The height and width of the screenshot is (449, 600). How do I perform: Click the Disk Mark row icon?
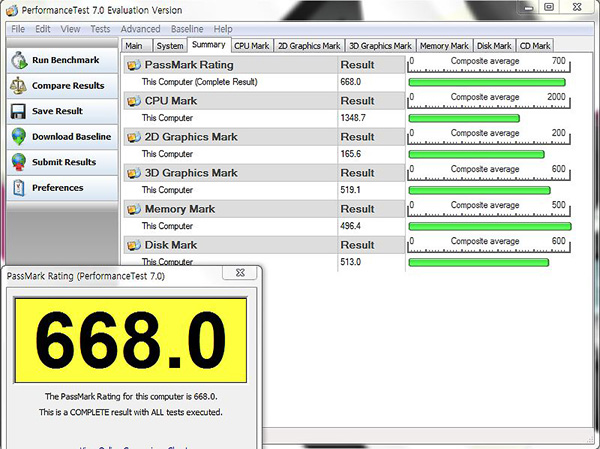pyautogui.click(x=134, y=245)
